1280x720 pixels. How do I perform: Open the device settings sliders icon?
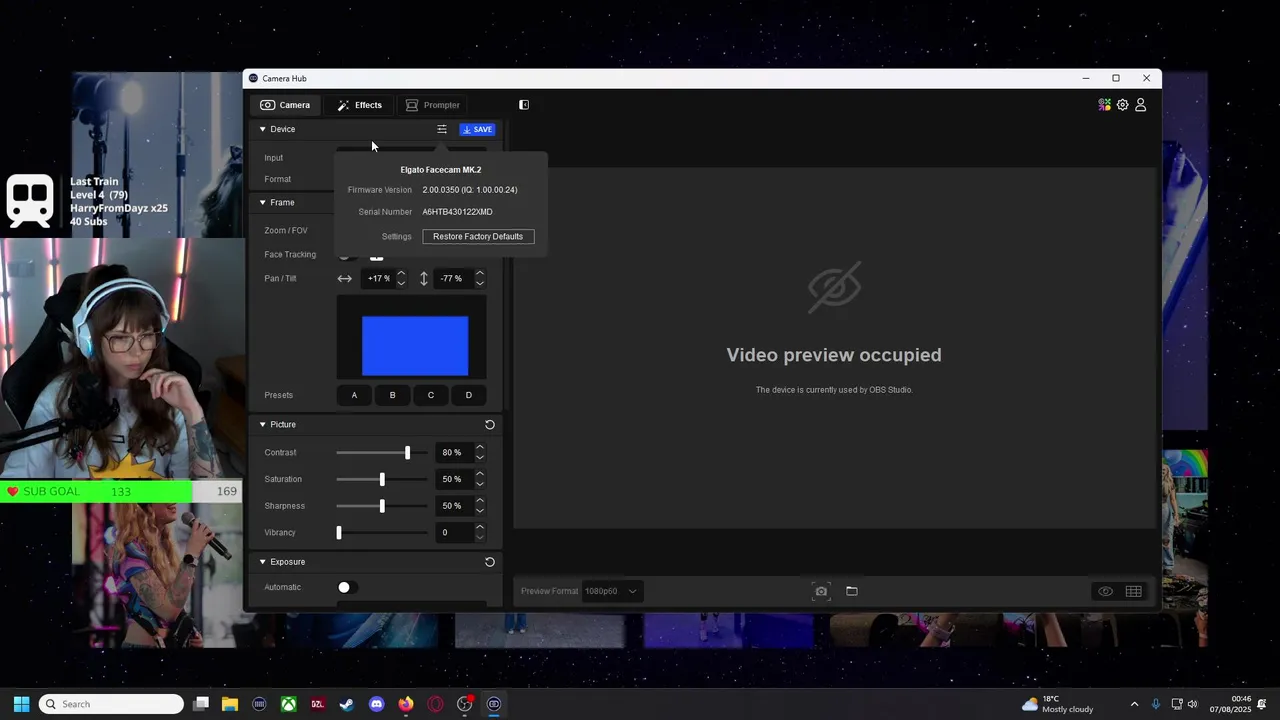coord(441,129)
